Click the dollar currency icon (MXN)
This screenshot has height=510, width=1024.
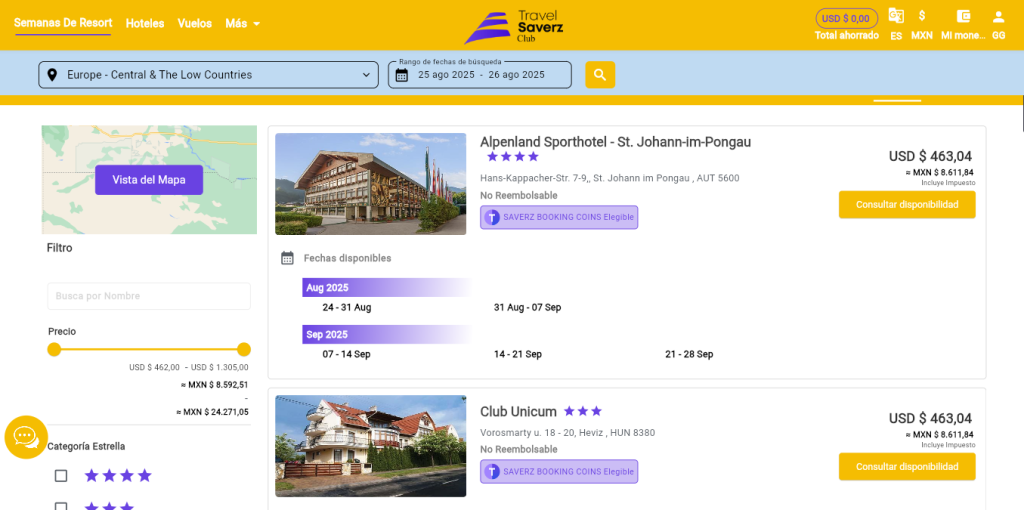(921, 16)
